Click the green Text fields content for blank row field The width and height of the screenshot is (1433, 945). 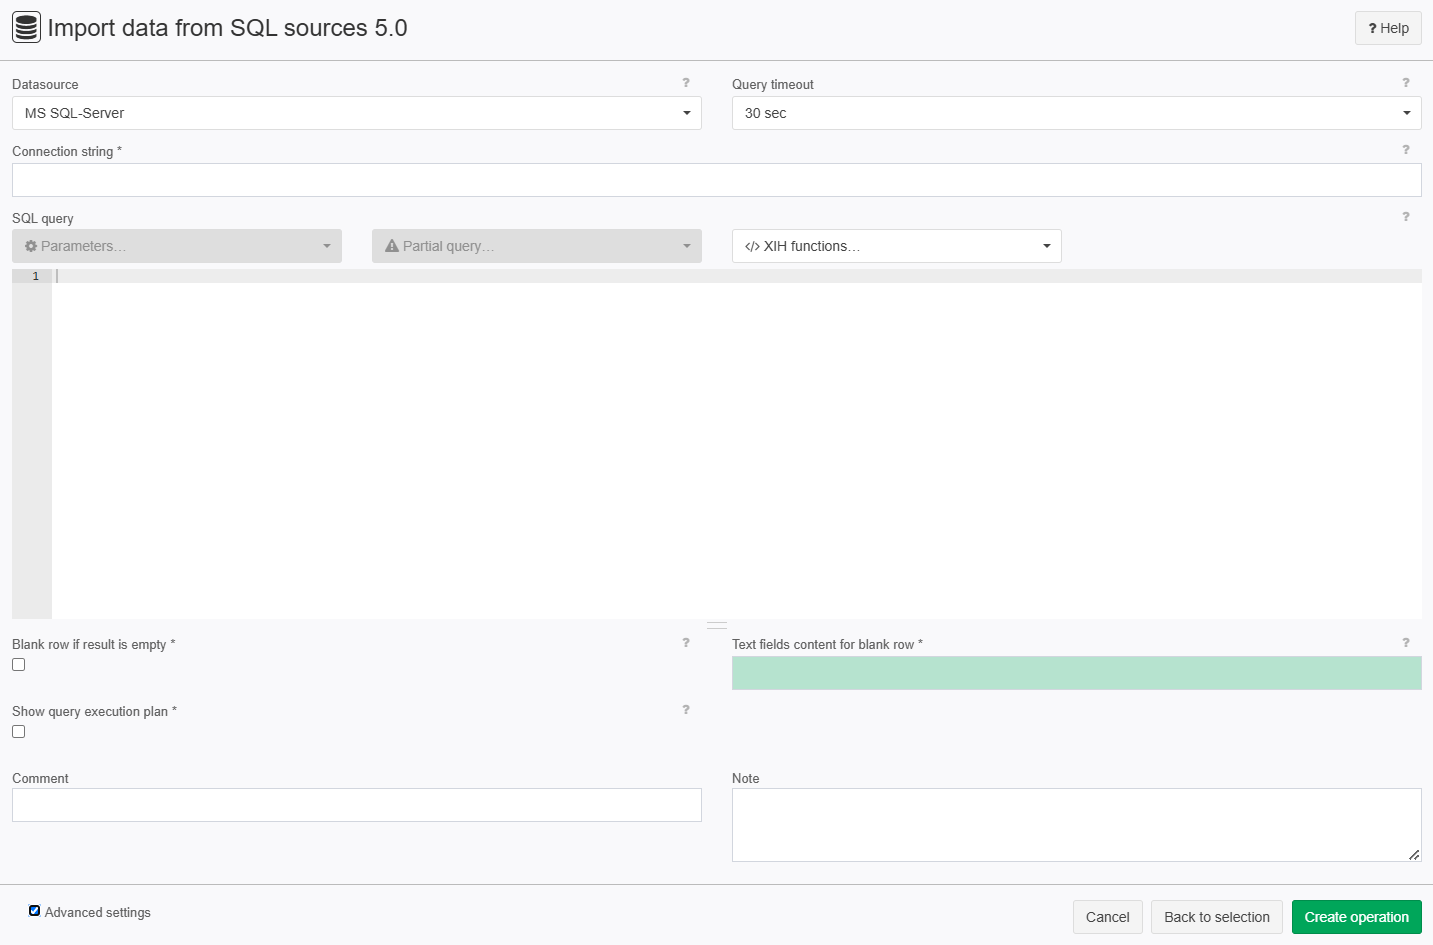pos(1077,673)
